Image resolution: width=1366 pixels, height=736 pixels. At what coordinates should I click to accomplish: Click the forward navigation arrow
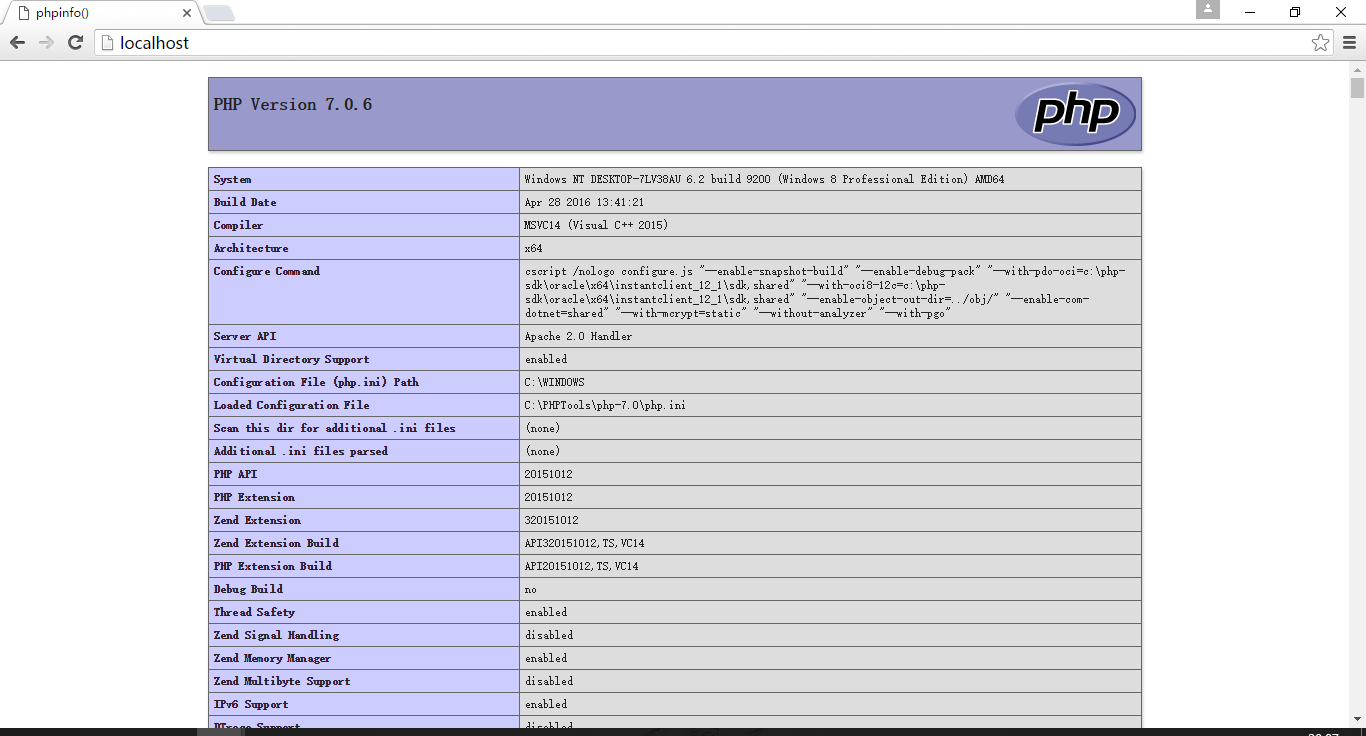point(46,43)
